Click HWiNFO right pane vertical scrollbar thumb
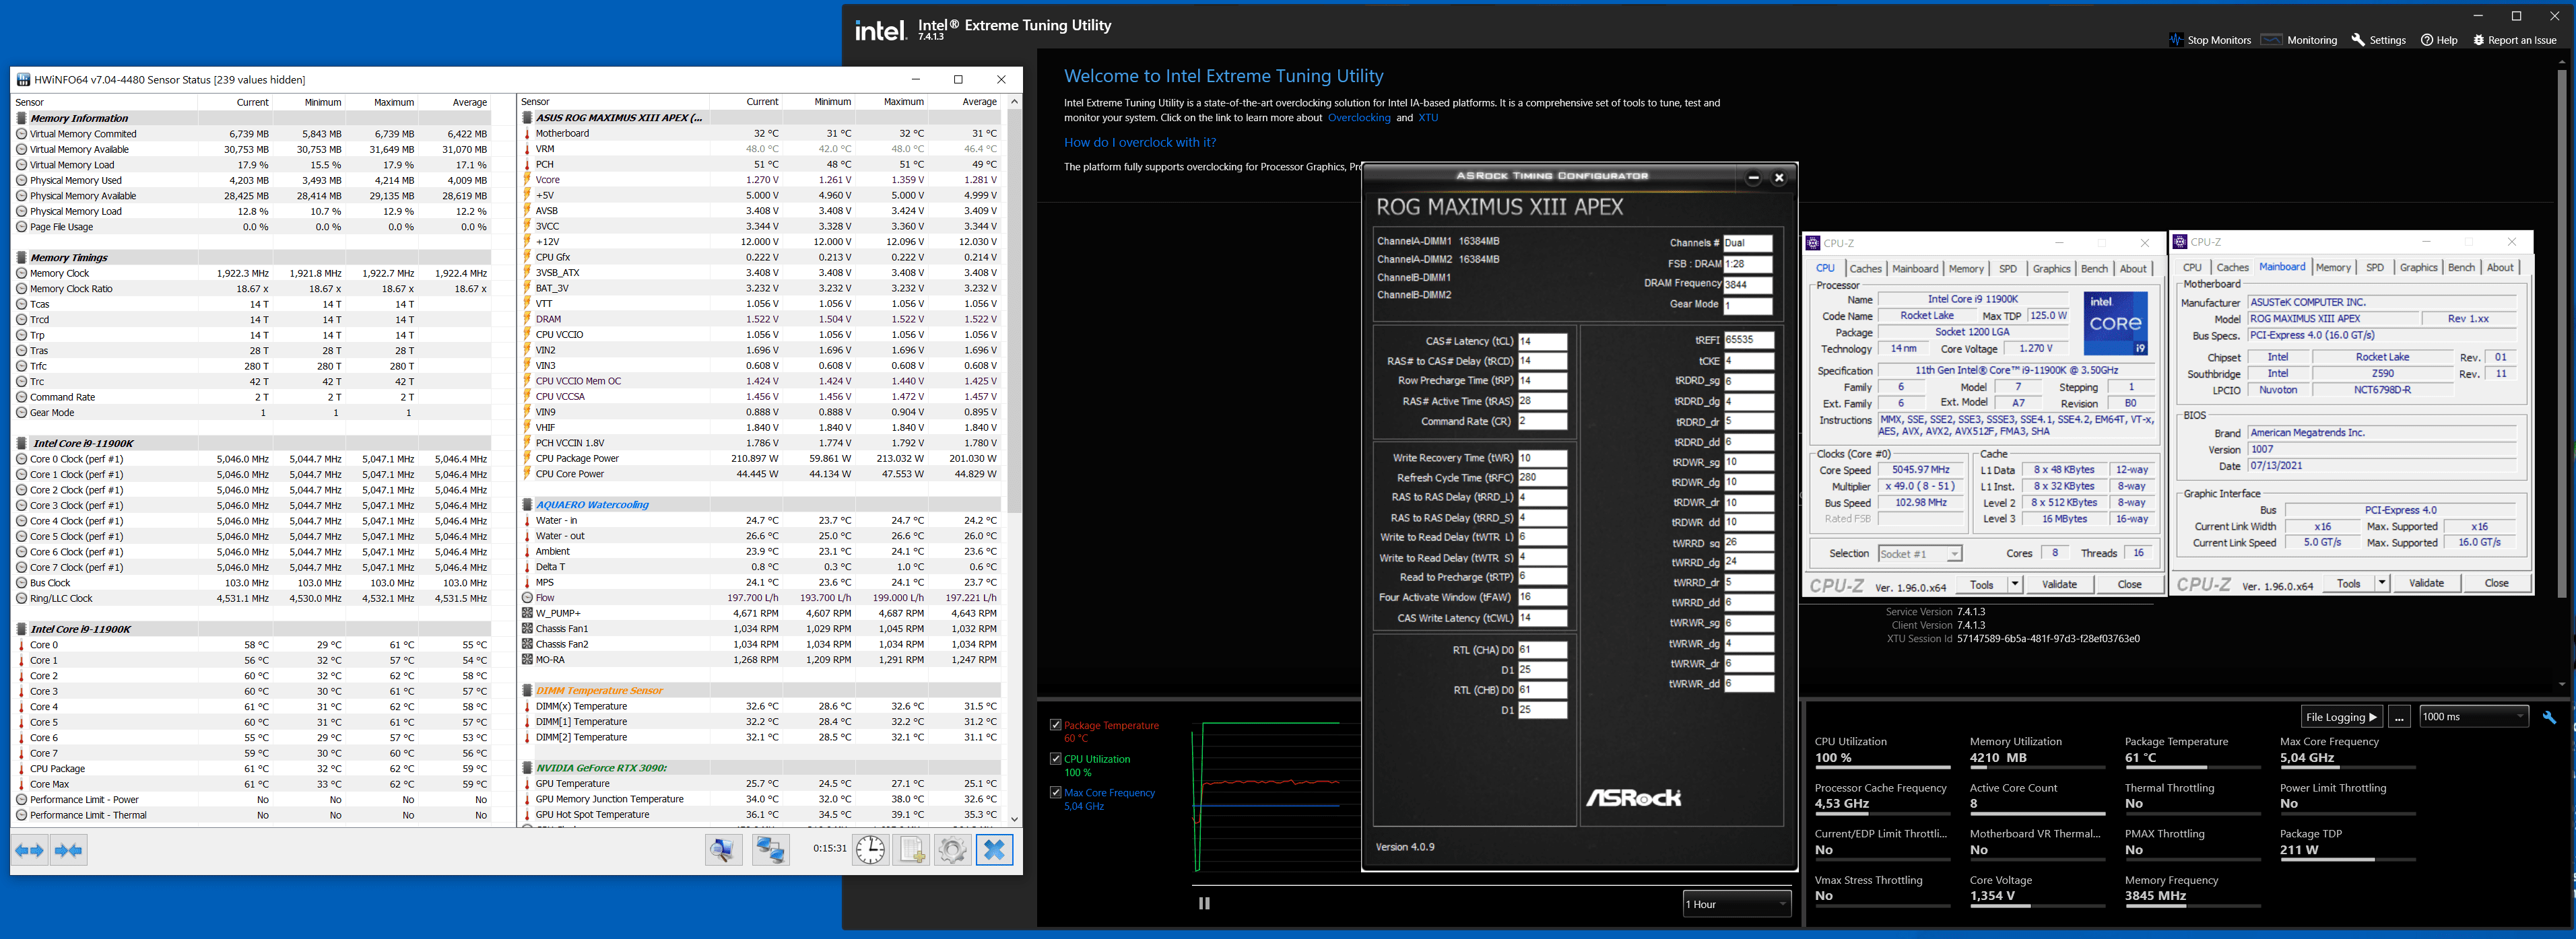2576x939 pixels. click(x=1014, y=311)
